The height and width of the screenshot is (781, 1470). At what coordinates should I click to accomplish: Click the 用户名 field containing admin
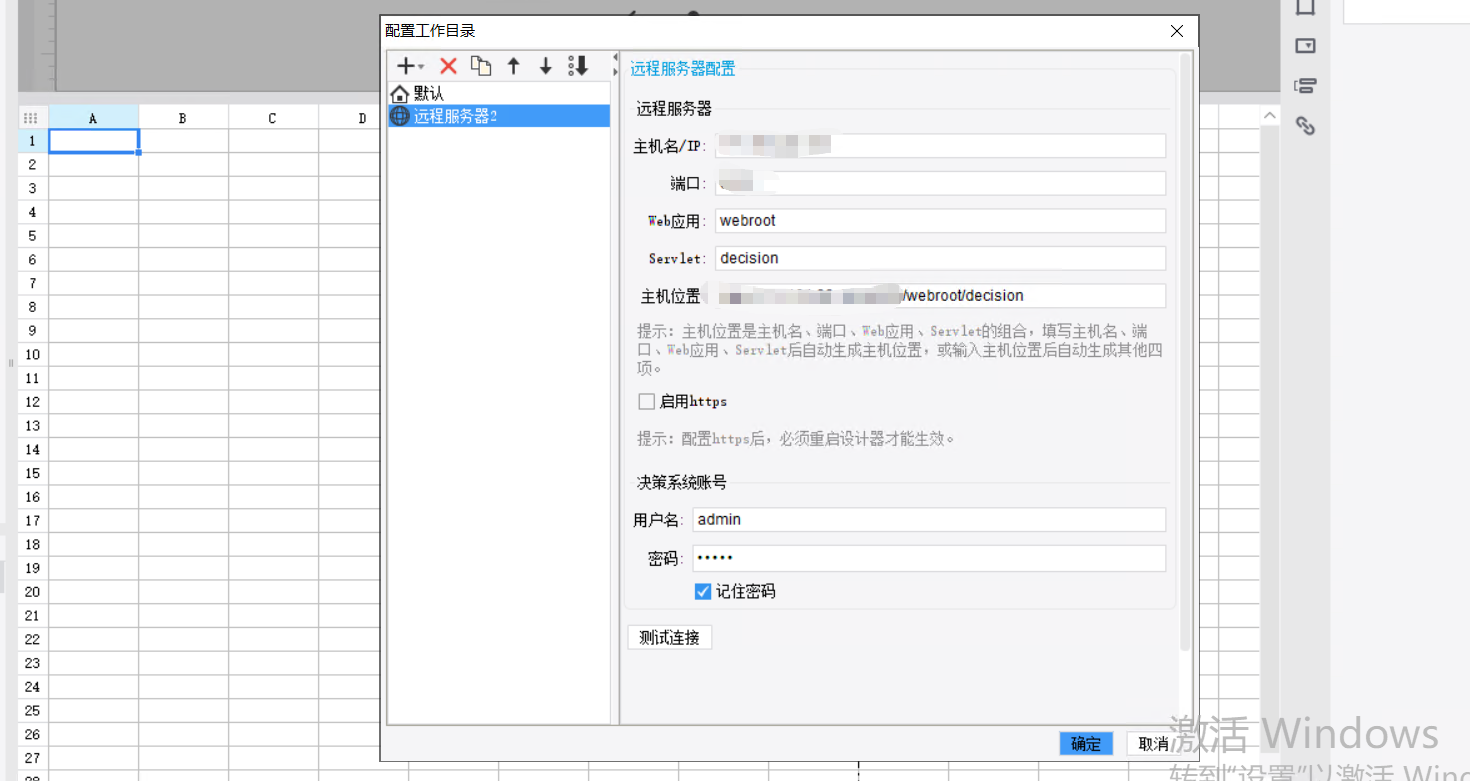(929, 520)
